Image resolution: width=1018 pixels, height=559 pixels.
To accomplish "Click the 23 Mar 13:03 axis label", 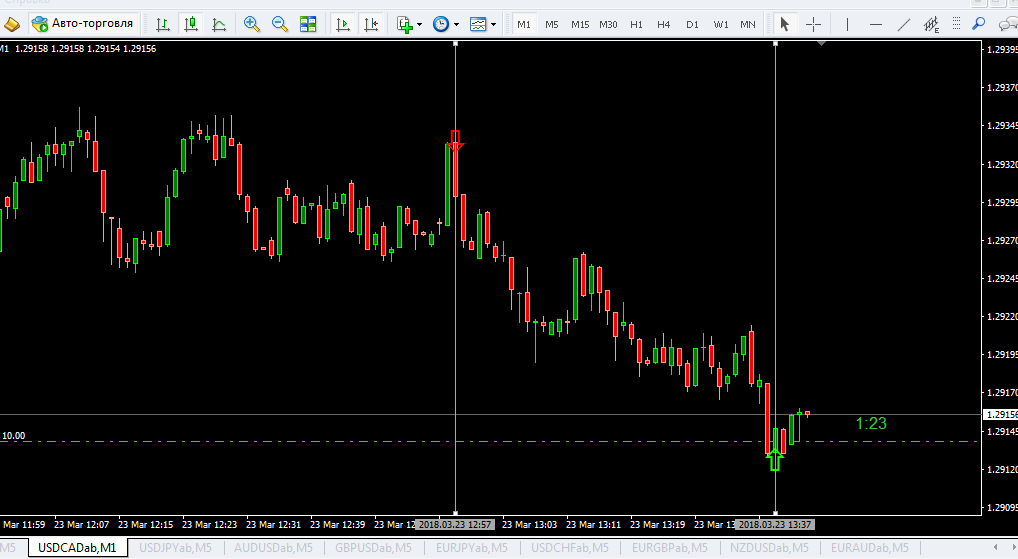I will 529,524.
